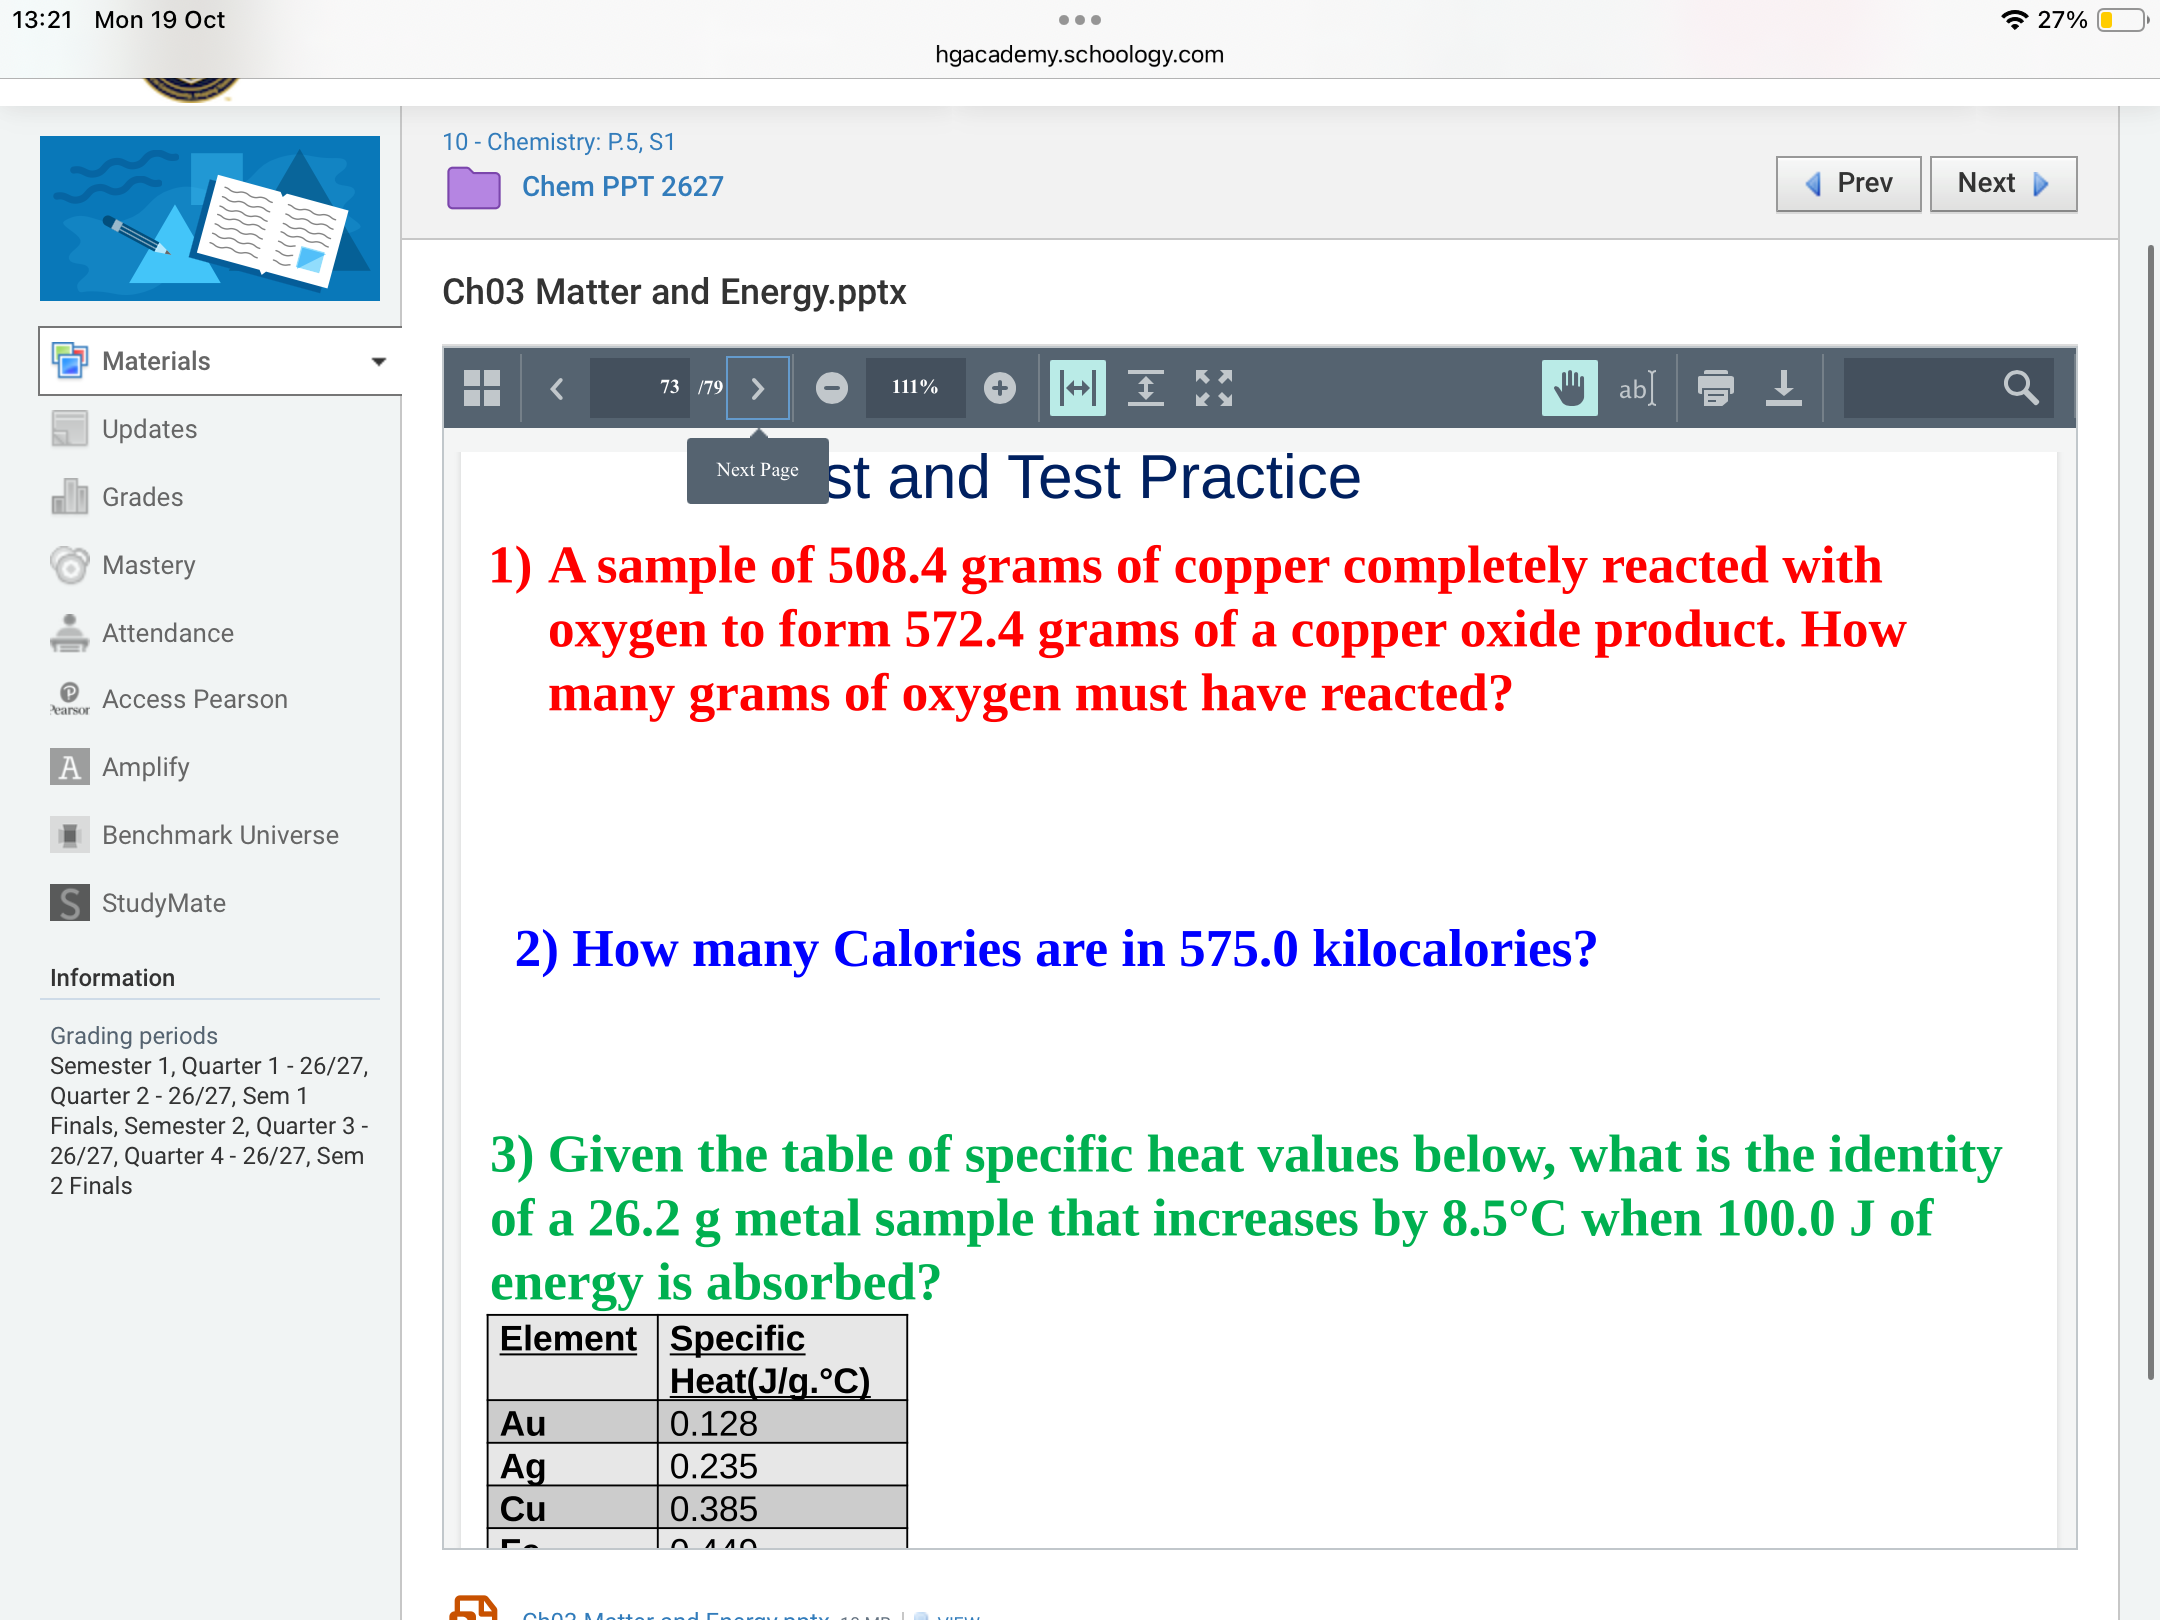2160x1620 pixels.
Task: Select fit-to-page height view
Action: (1146, 388)
